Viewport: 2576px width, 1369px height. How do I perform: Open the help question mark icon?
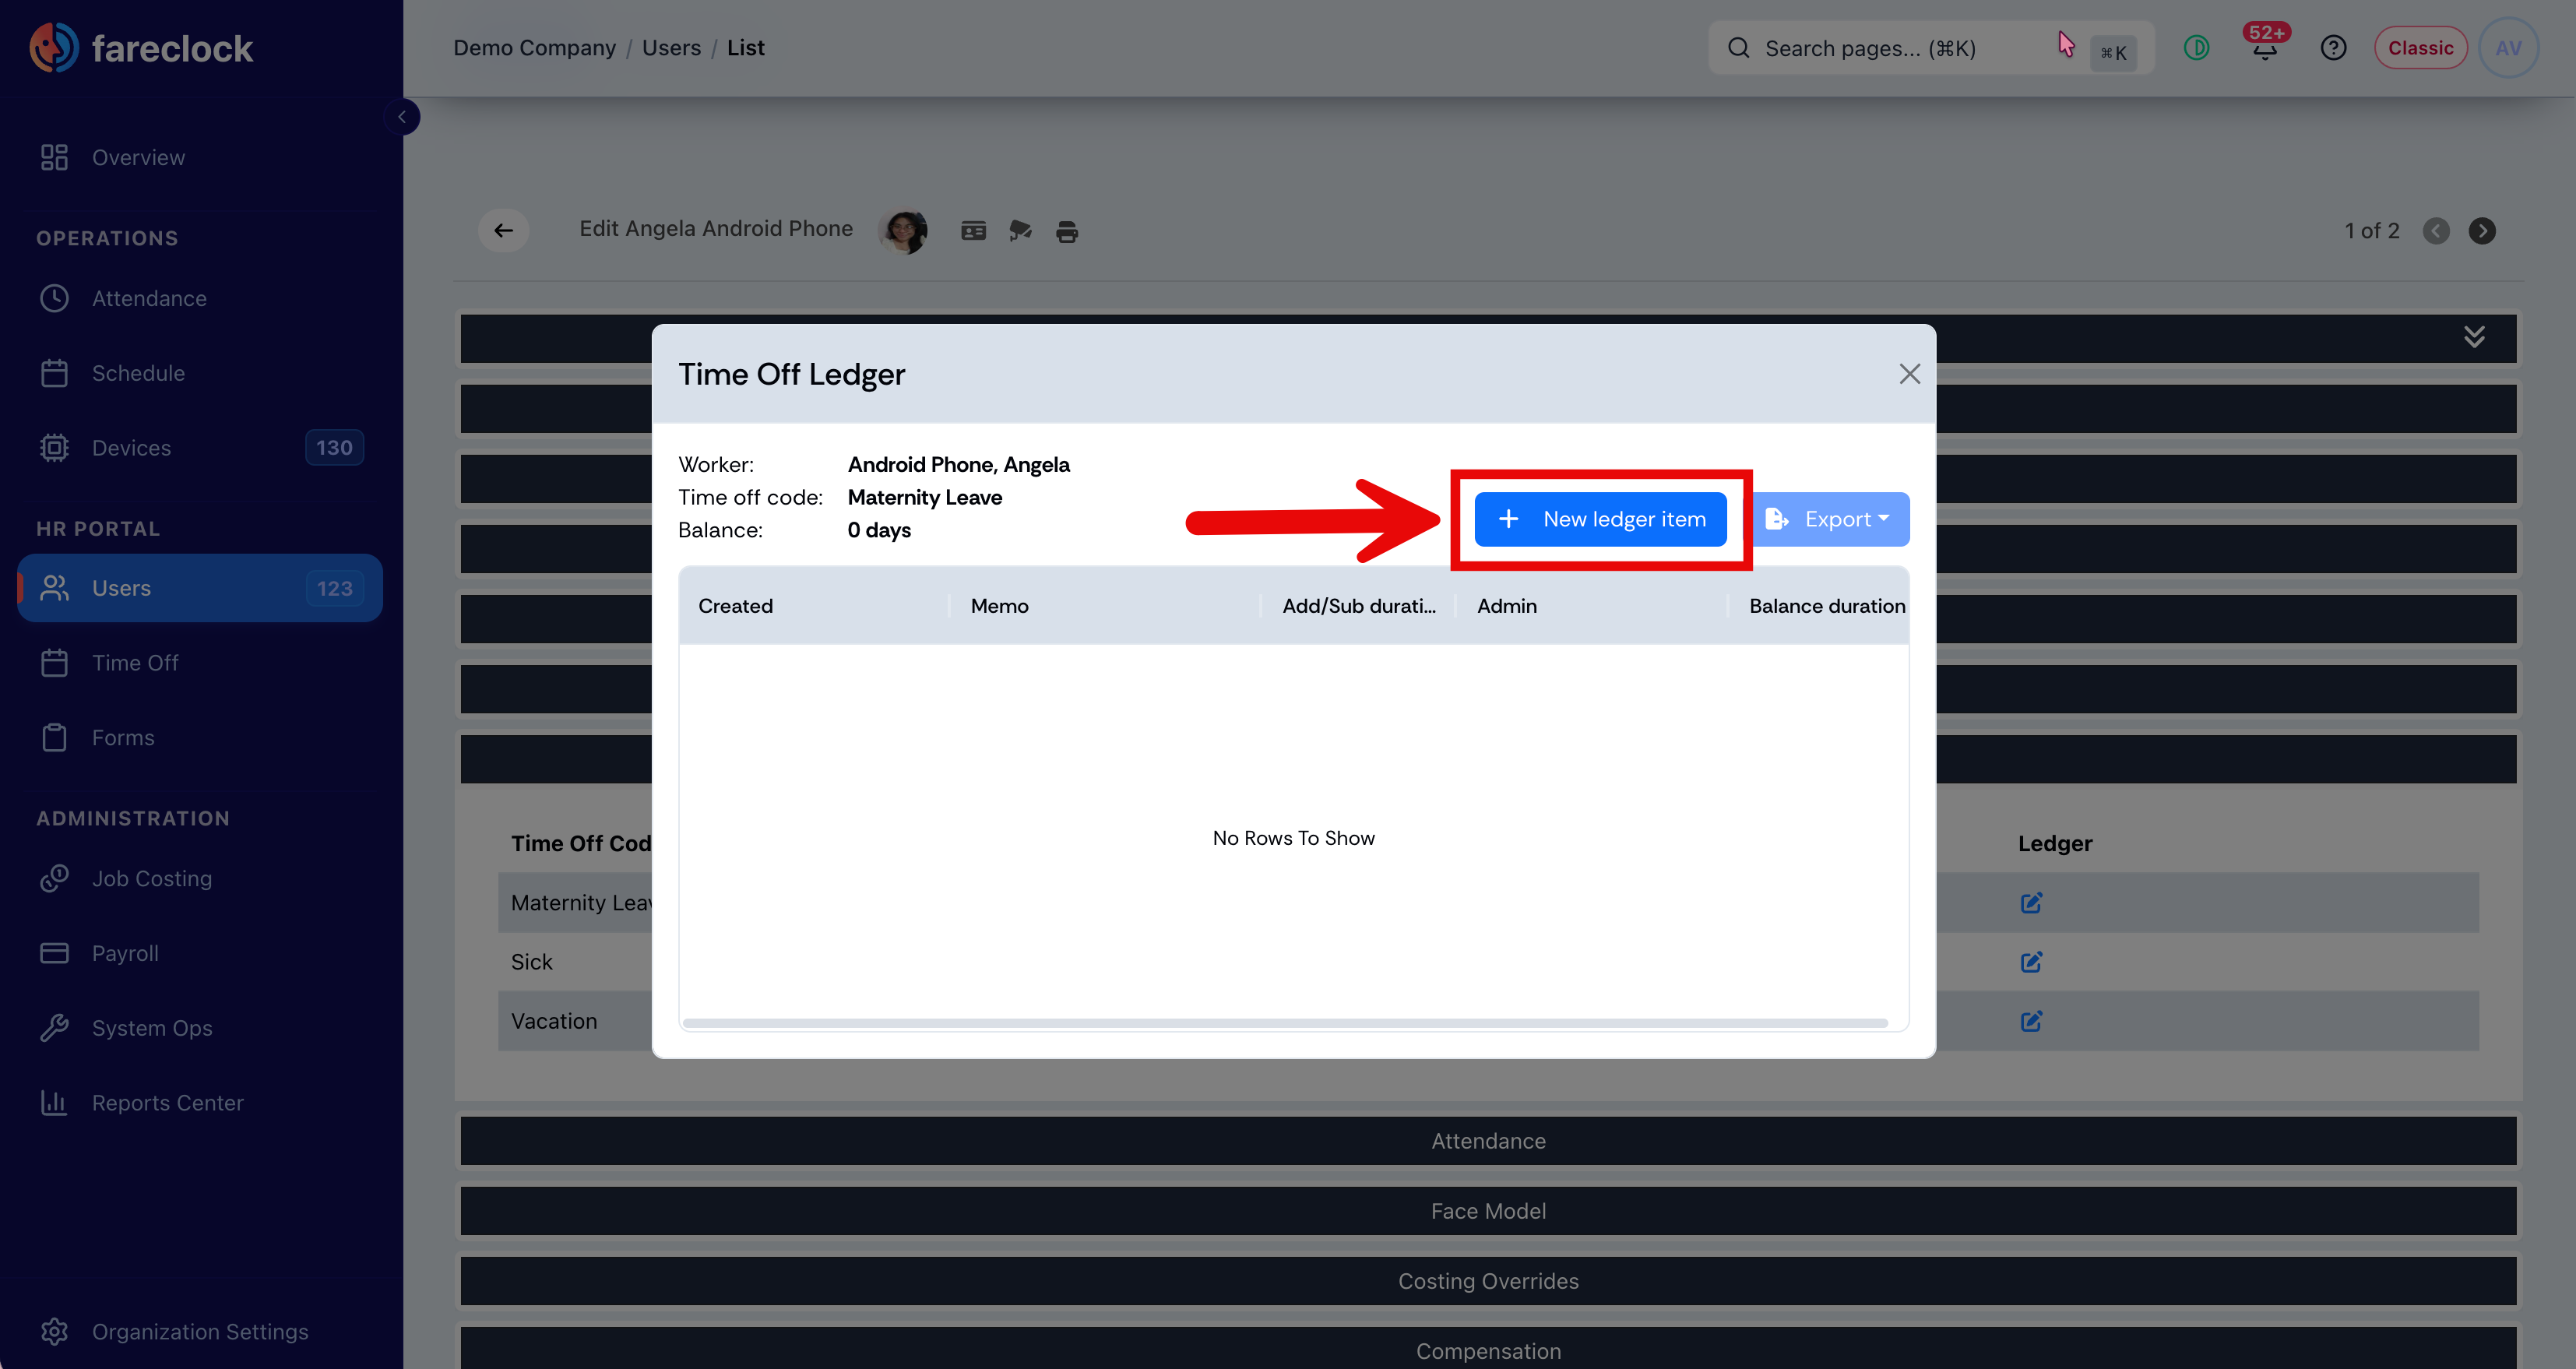point(2333,48)
